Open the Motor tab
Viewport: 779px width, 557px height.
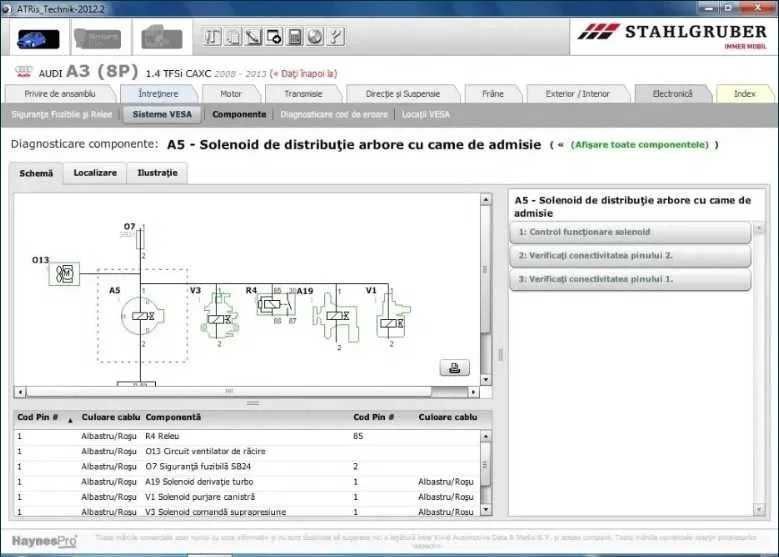pyautogui.click(x=231, y=94)
